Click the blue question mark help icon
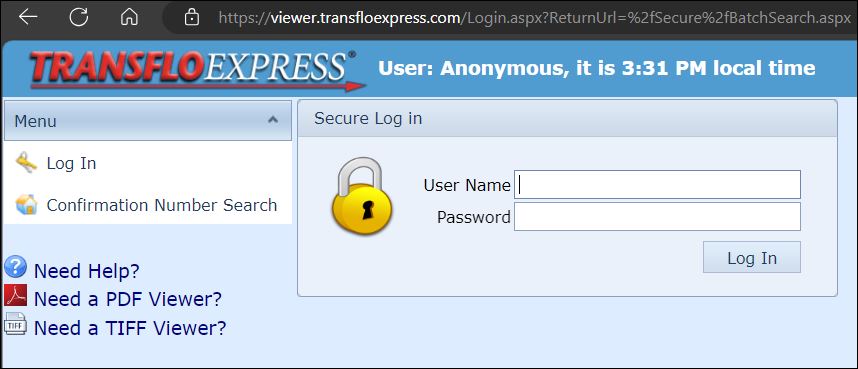Viewport: 858px width, 369px height. coord(15,267)
